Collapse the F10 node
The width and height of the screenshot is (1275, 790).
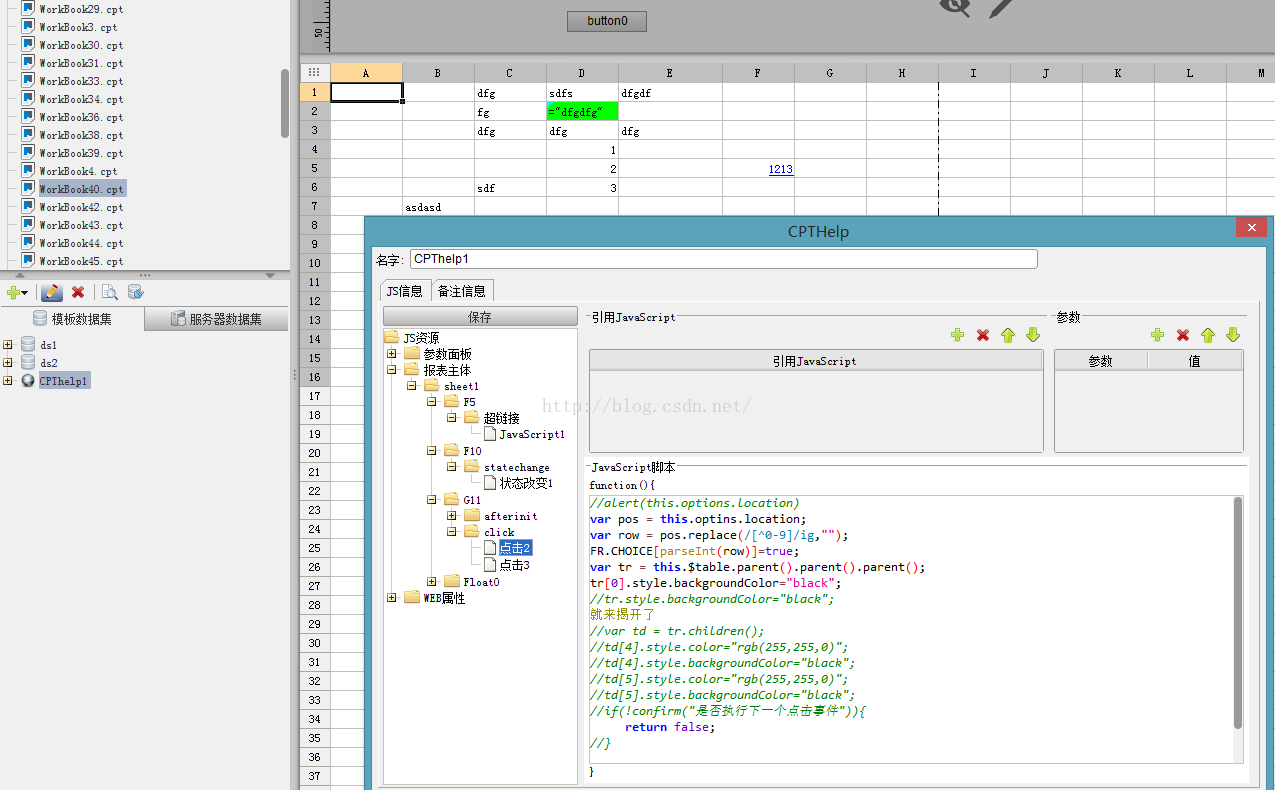[432, 451]
